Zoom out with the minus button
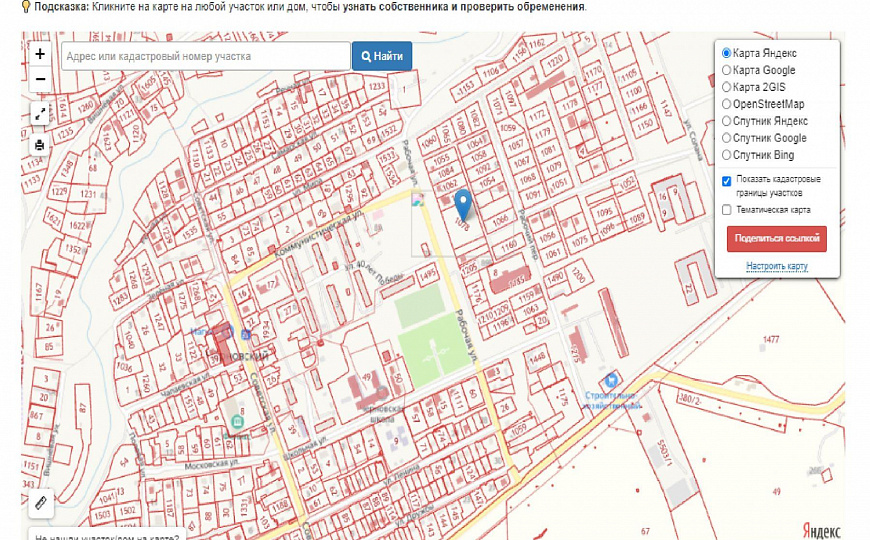The height and width of the screenshot is (540, 870). 40,79
